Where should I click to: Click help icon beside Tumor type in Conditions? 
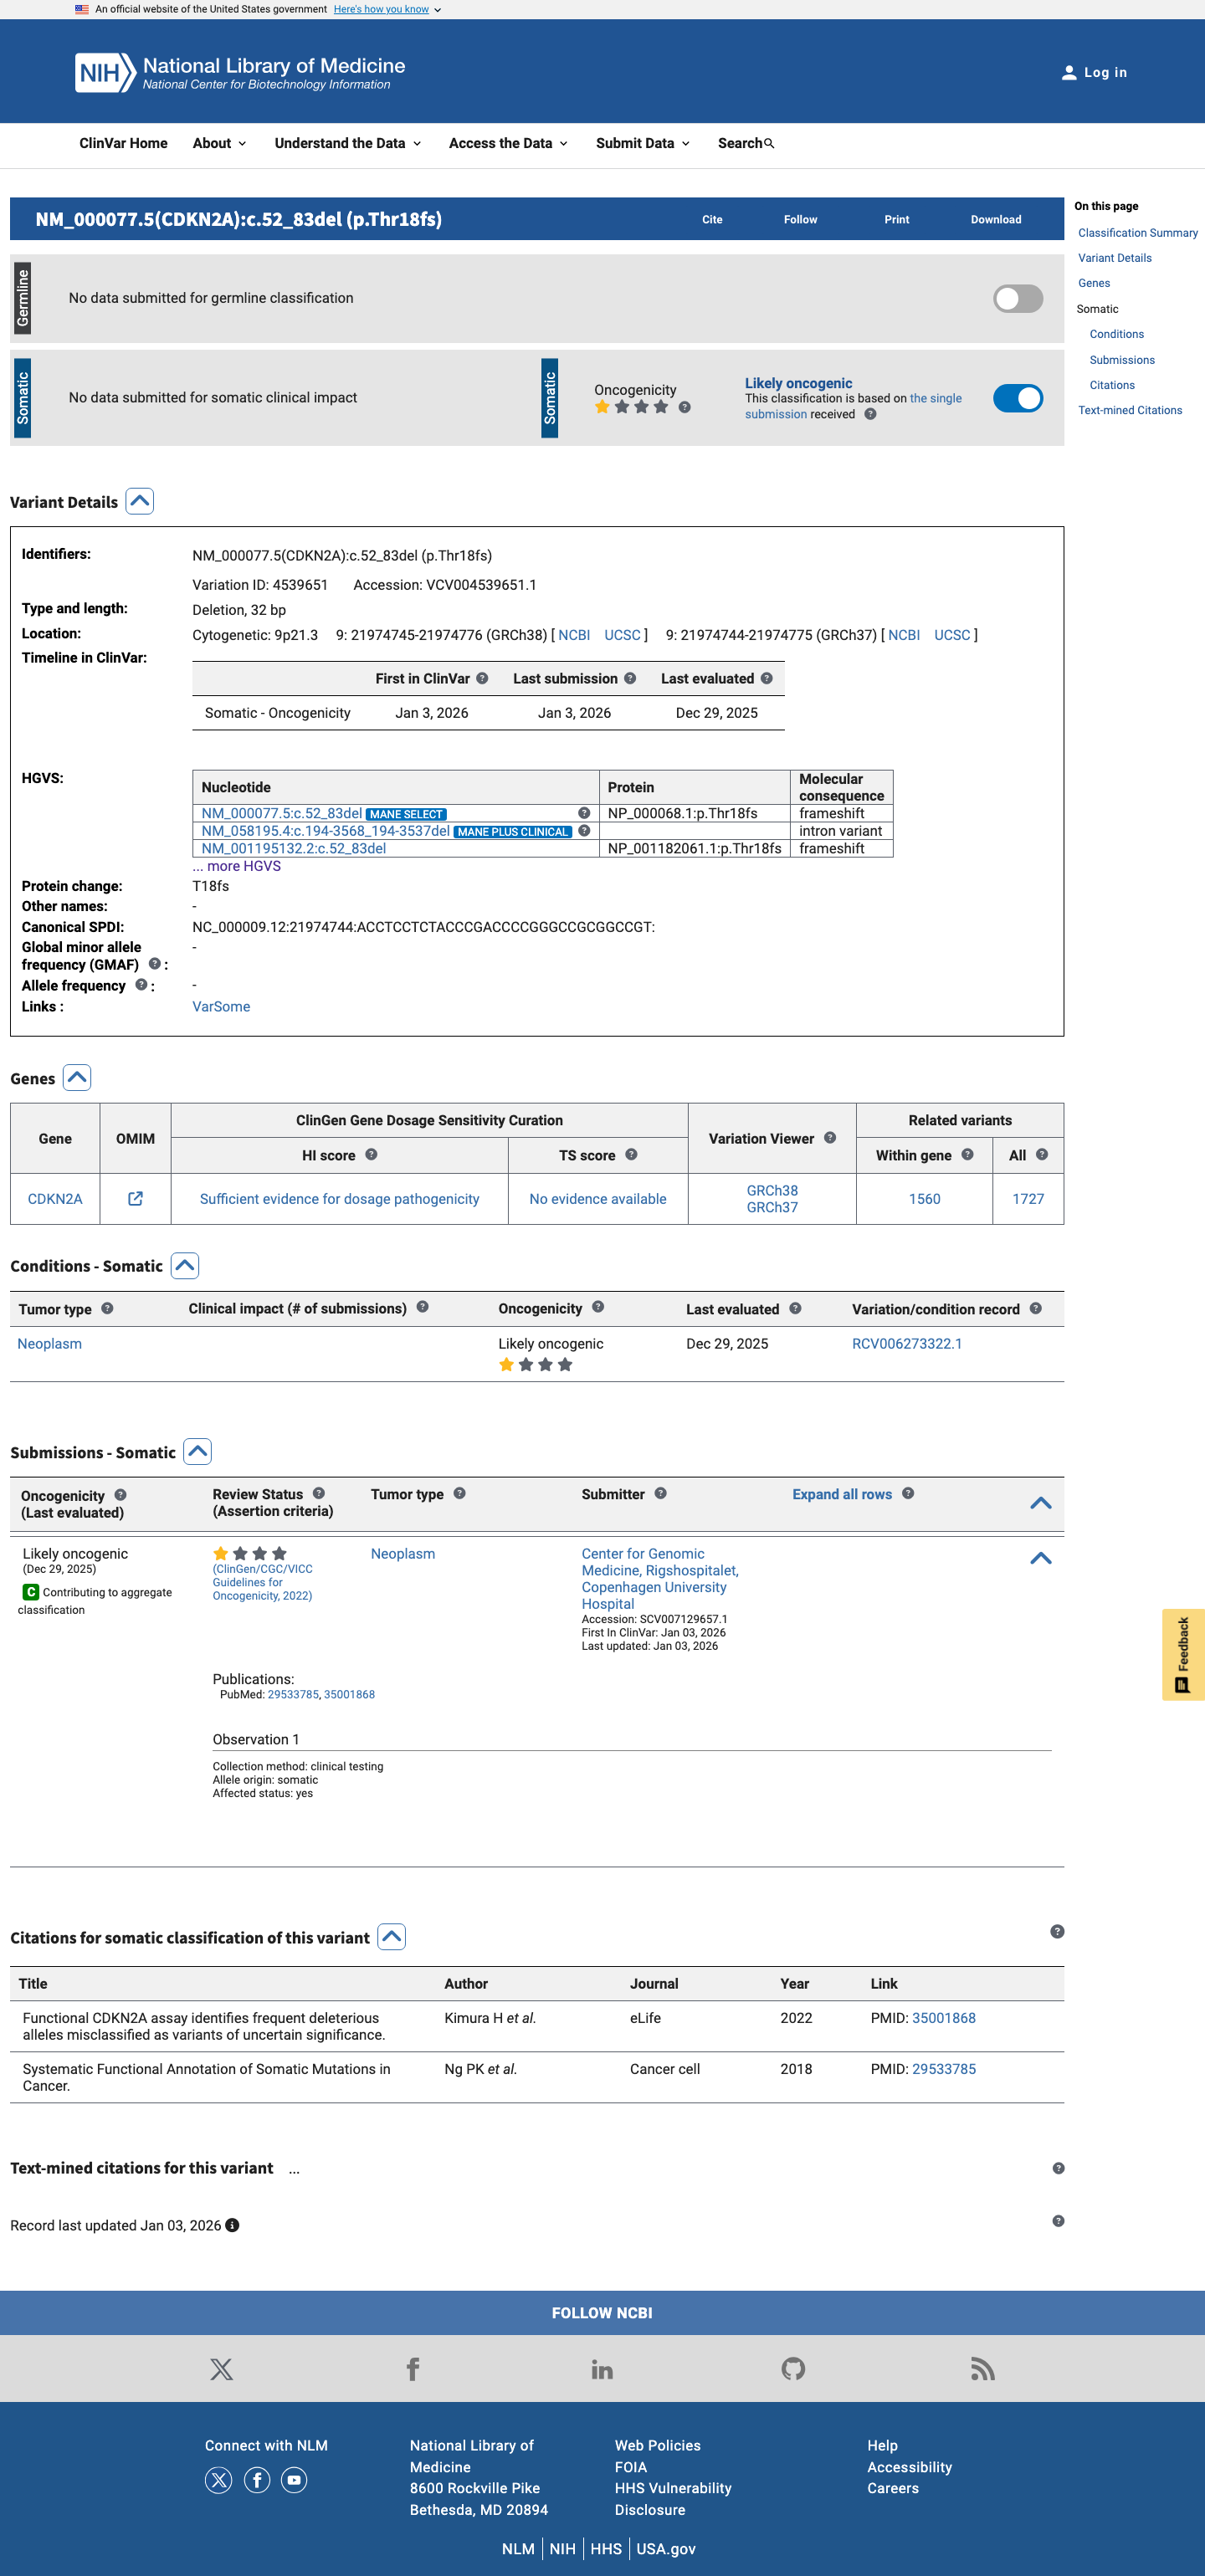point(107,1308)
